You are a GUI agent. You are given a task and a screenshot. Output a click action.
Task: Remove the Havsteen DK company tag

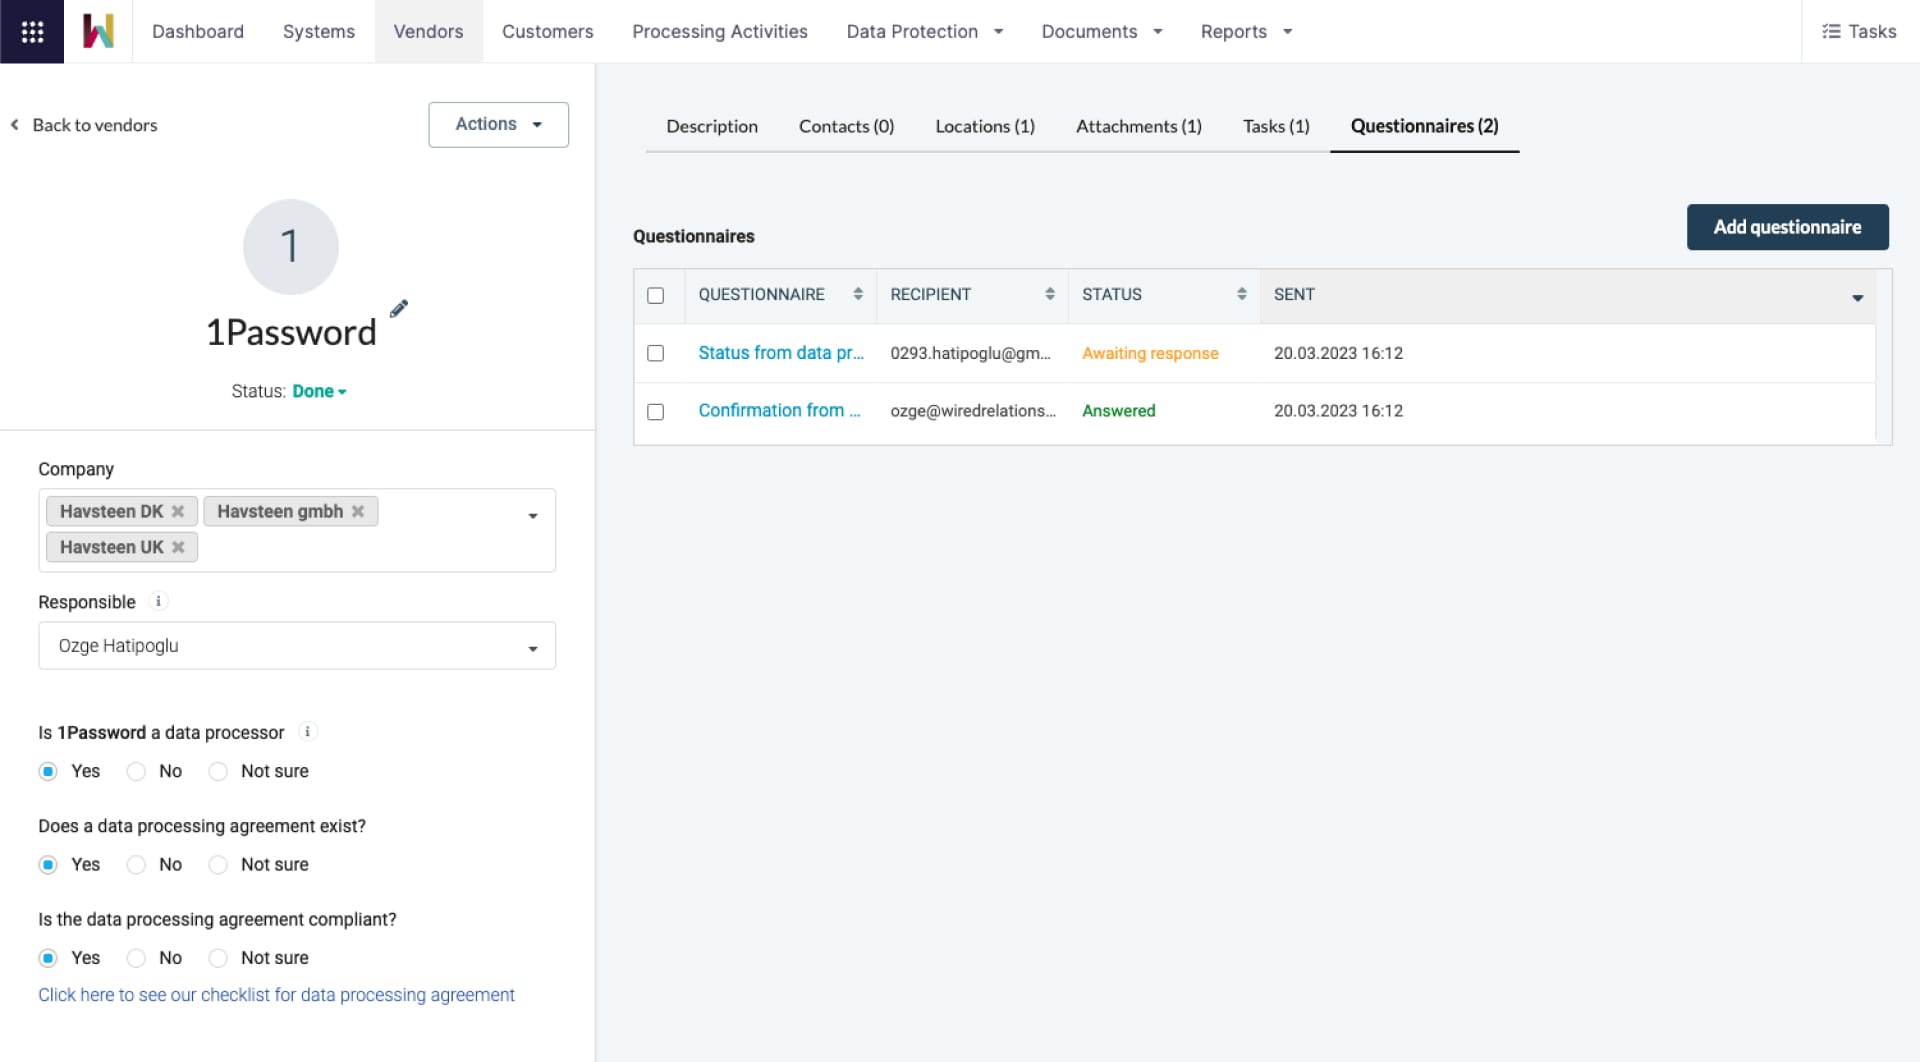[178, 511]
